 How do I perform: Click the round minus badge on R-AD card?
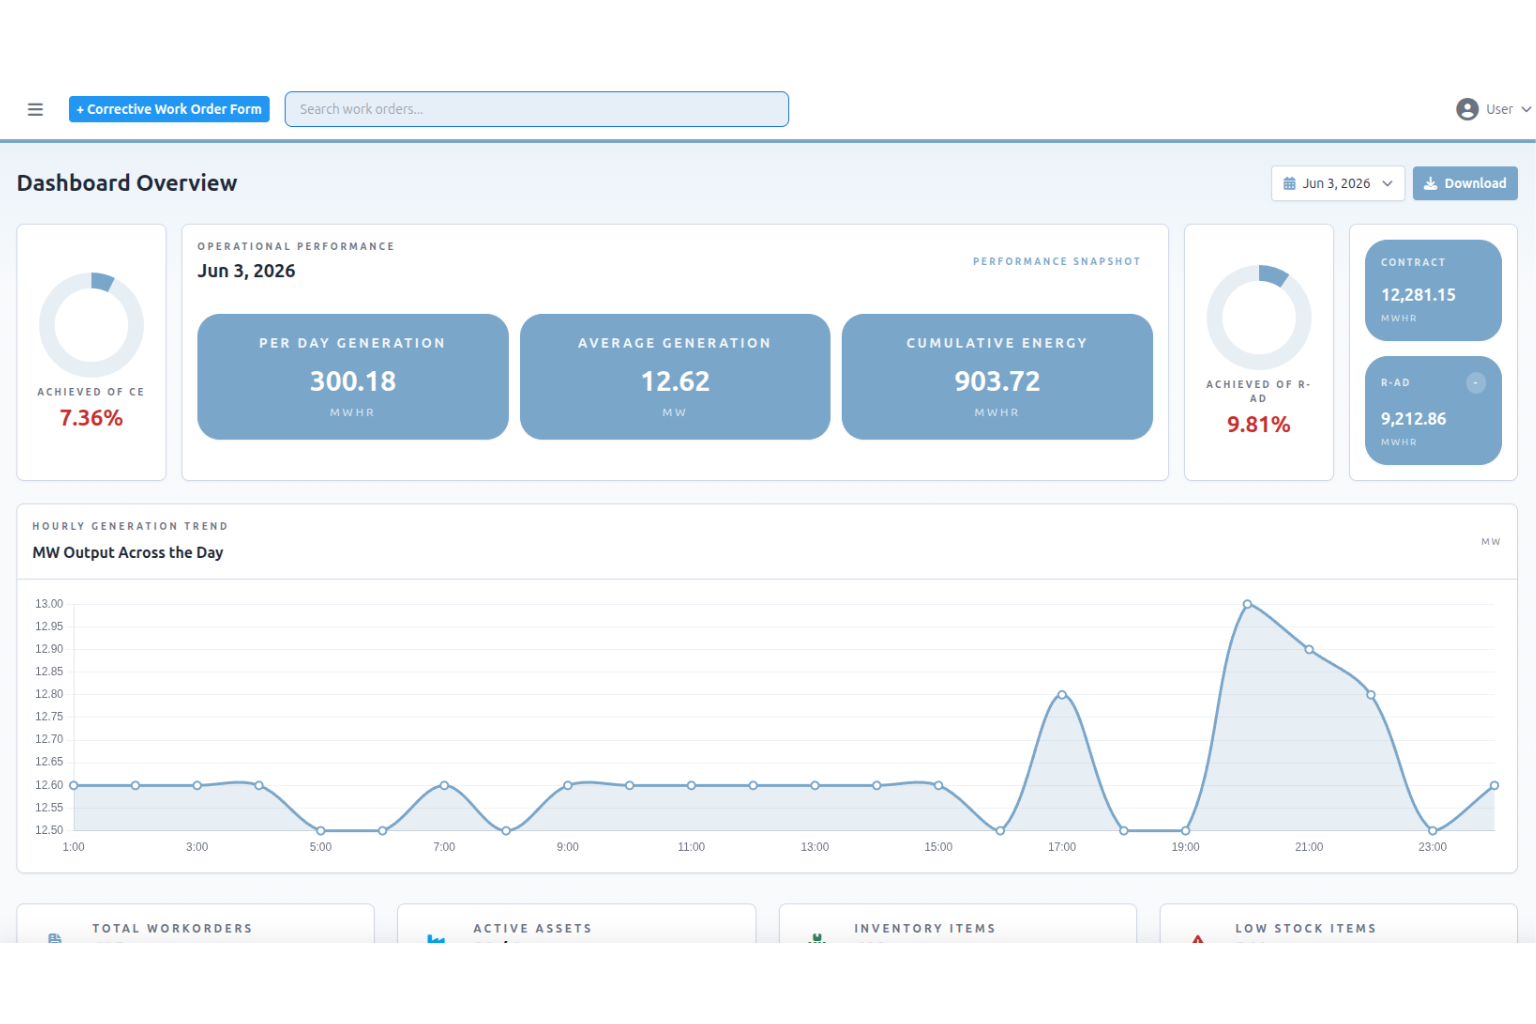pyautogui.click(x=1475, y=383)
